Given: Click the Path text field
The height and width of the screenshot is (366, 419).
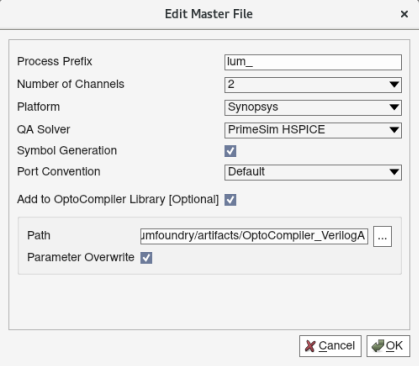Looking at the screenshot, I should (254, 236).
